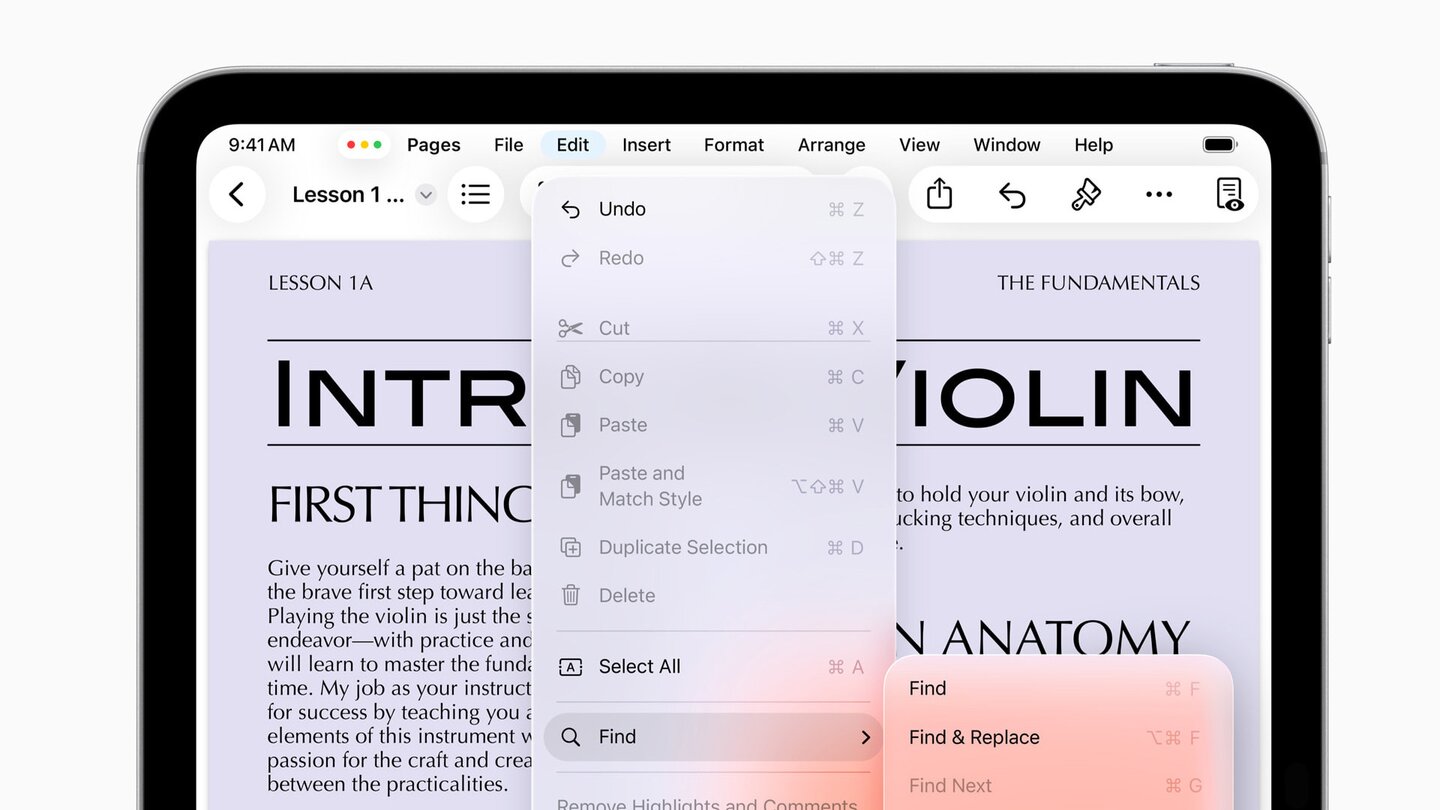1440x810 pixels.
Task: Choose Redo in the Edit menu
Action: click(x=713, y=258)
